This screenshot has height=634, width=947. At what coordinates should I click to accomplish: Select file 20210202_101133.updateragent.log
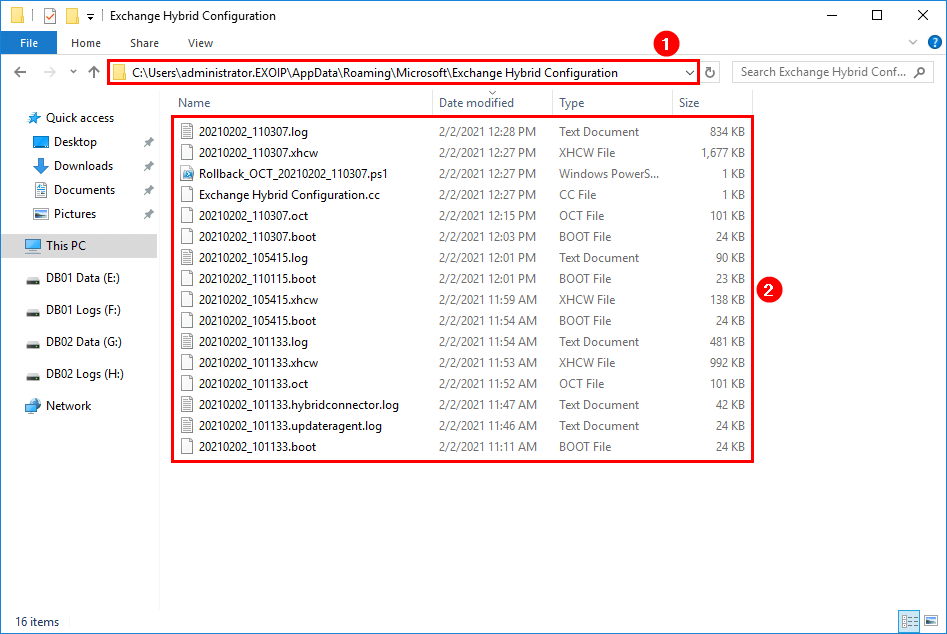(291, 426)
